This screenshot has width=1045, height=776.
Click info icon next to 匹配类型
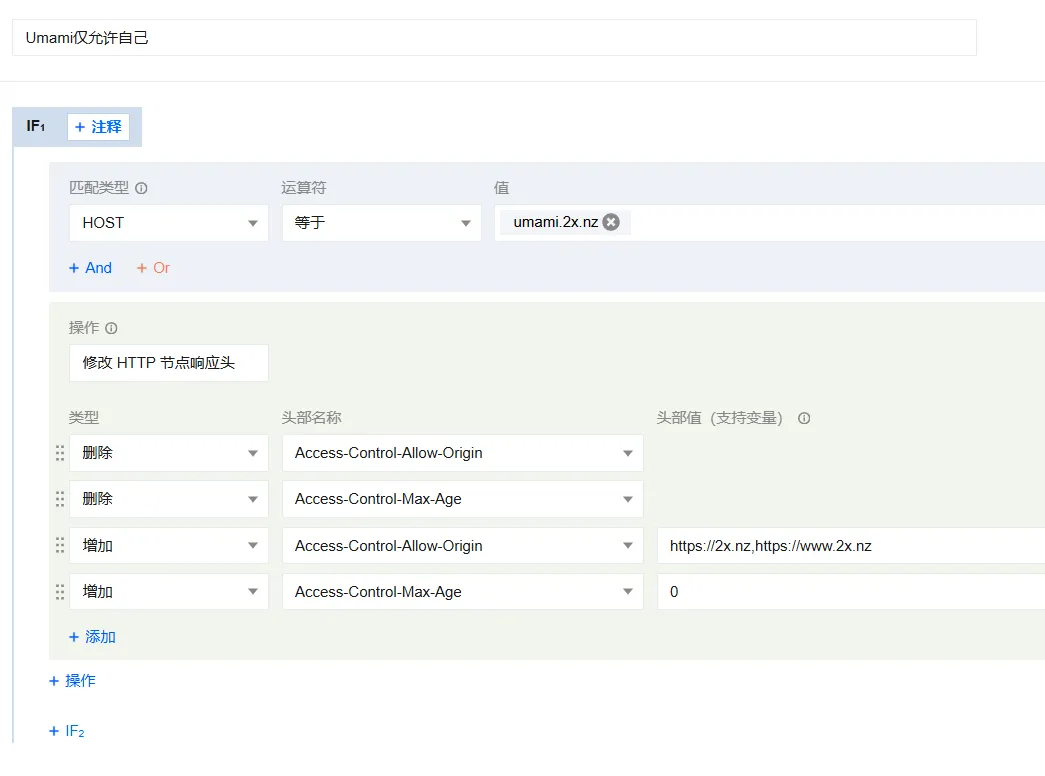(141, 188)
